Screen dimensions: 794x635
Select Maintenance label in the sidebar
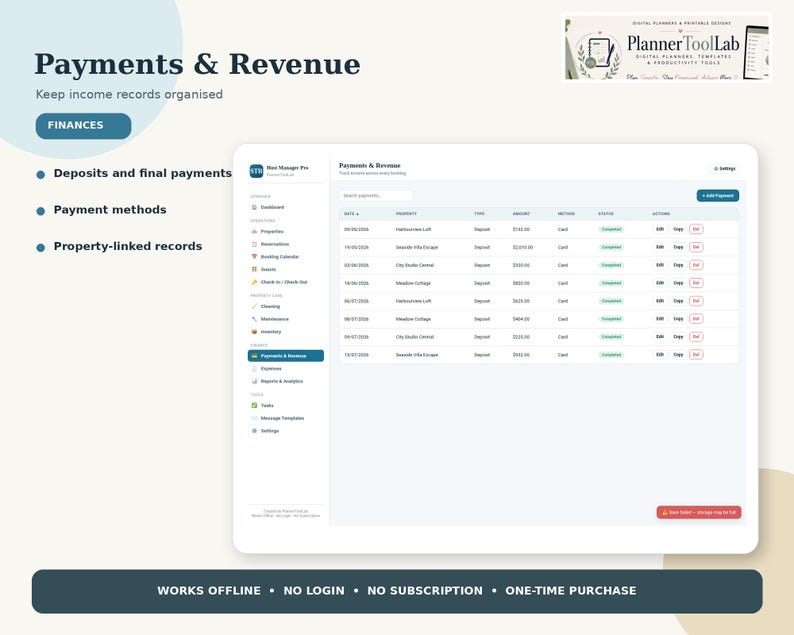click(274, 319)
